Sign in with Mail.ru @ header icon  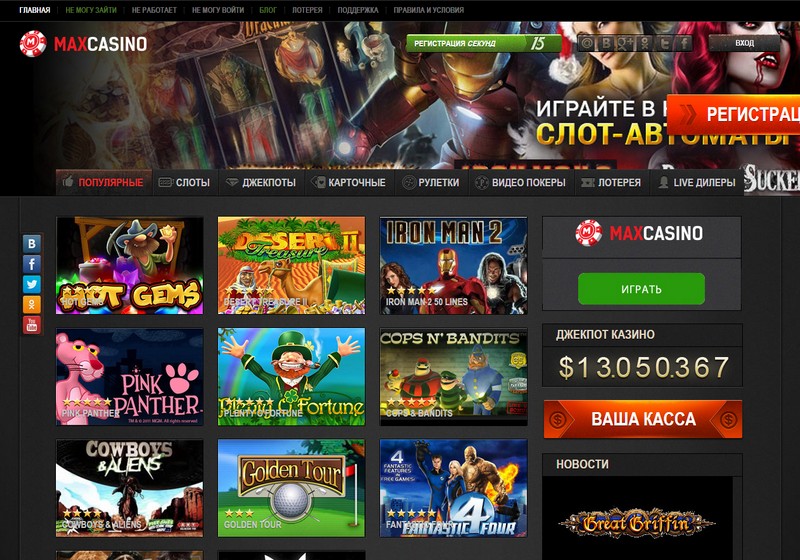click(x=587, y=43)
